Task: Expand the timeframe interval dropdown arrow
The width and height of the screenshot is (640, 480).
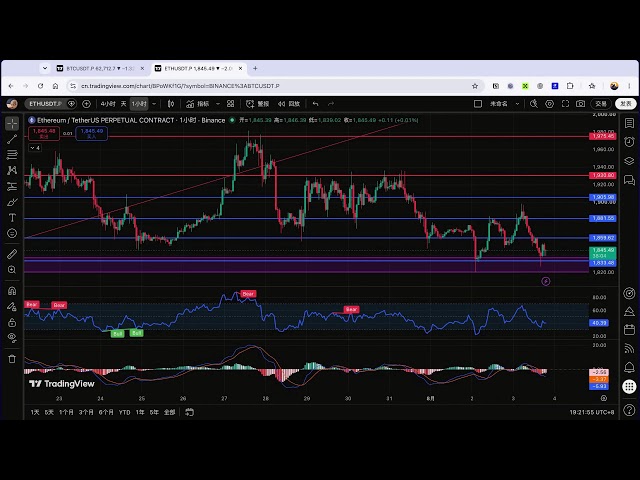Action: coord(154,104)
